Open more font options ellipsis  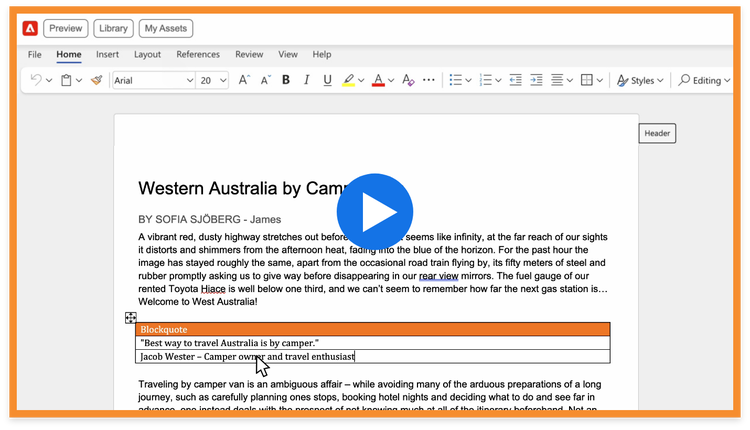pyautogui.click(x=429, y=80)
